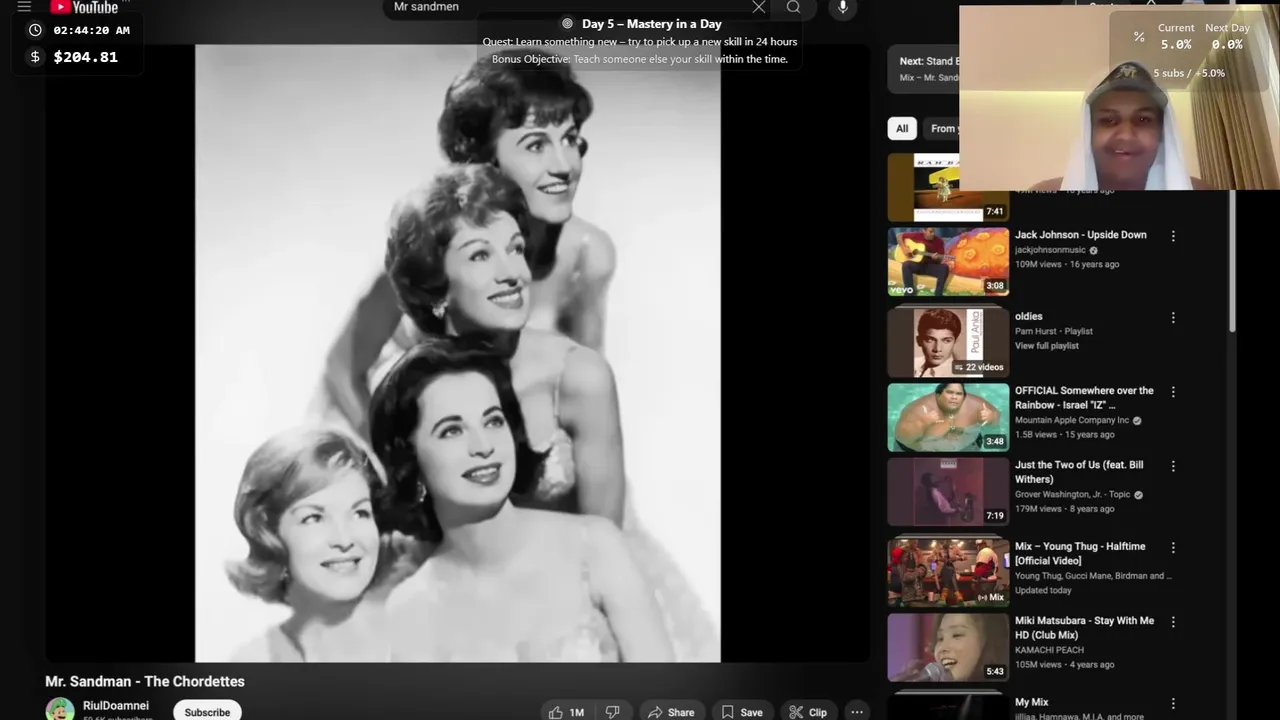Screen dimensions: 1280x720
Task: Open 'OFFICIAL Somewhere over the Rainbow' title
Action: pyautogui.click(x=1084, y=398)
